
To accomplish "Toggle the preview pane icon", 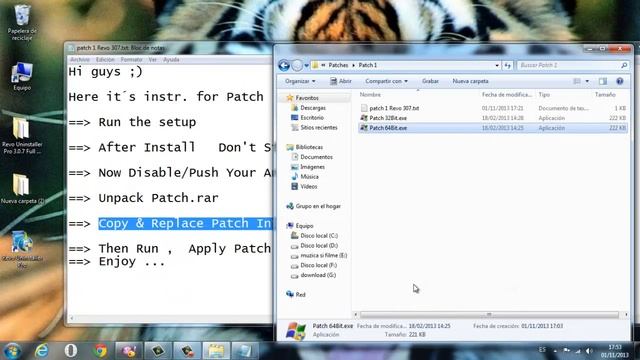I will point(603,81).
